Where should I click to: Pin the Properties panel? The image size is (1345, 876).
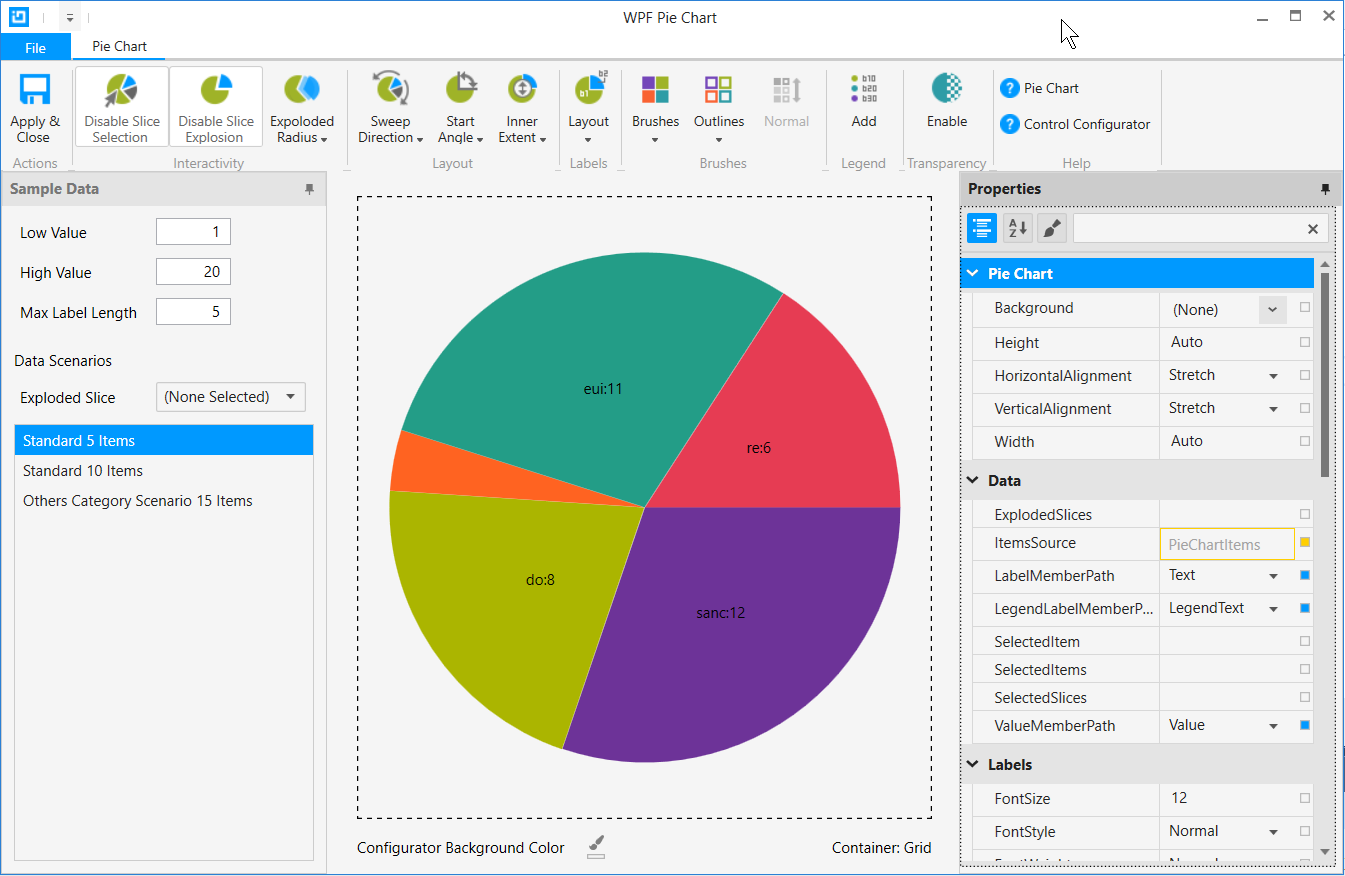(1325, 189)
